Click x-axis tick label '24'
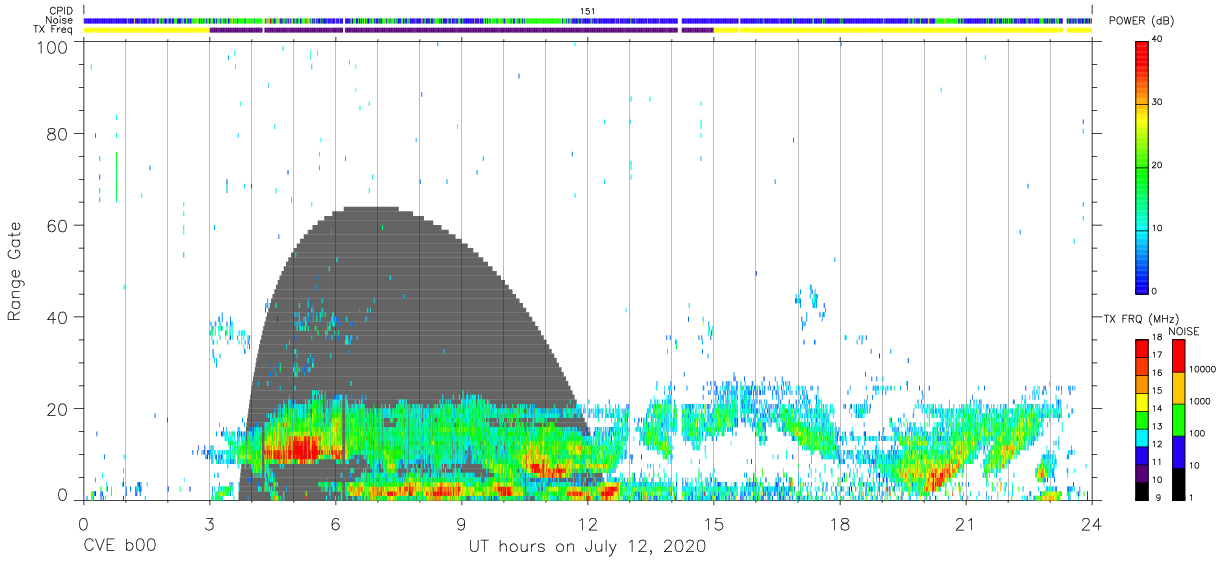The height and width of the screenshot is (567, 1228). tap(1092, 522)
